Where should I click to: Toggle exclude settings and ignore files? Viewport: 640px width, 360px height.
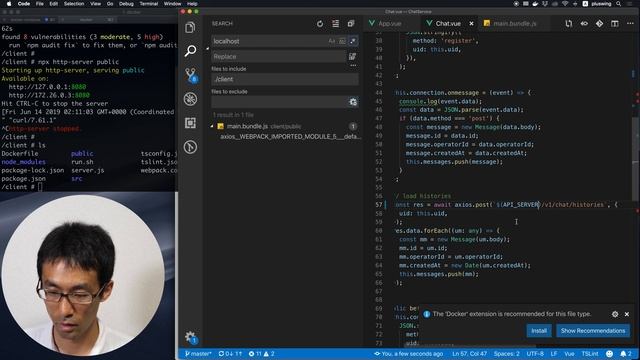tap(353, 102)
